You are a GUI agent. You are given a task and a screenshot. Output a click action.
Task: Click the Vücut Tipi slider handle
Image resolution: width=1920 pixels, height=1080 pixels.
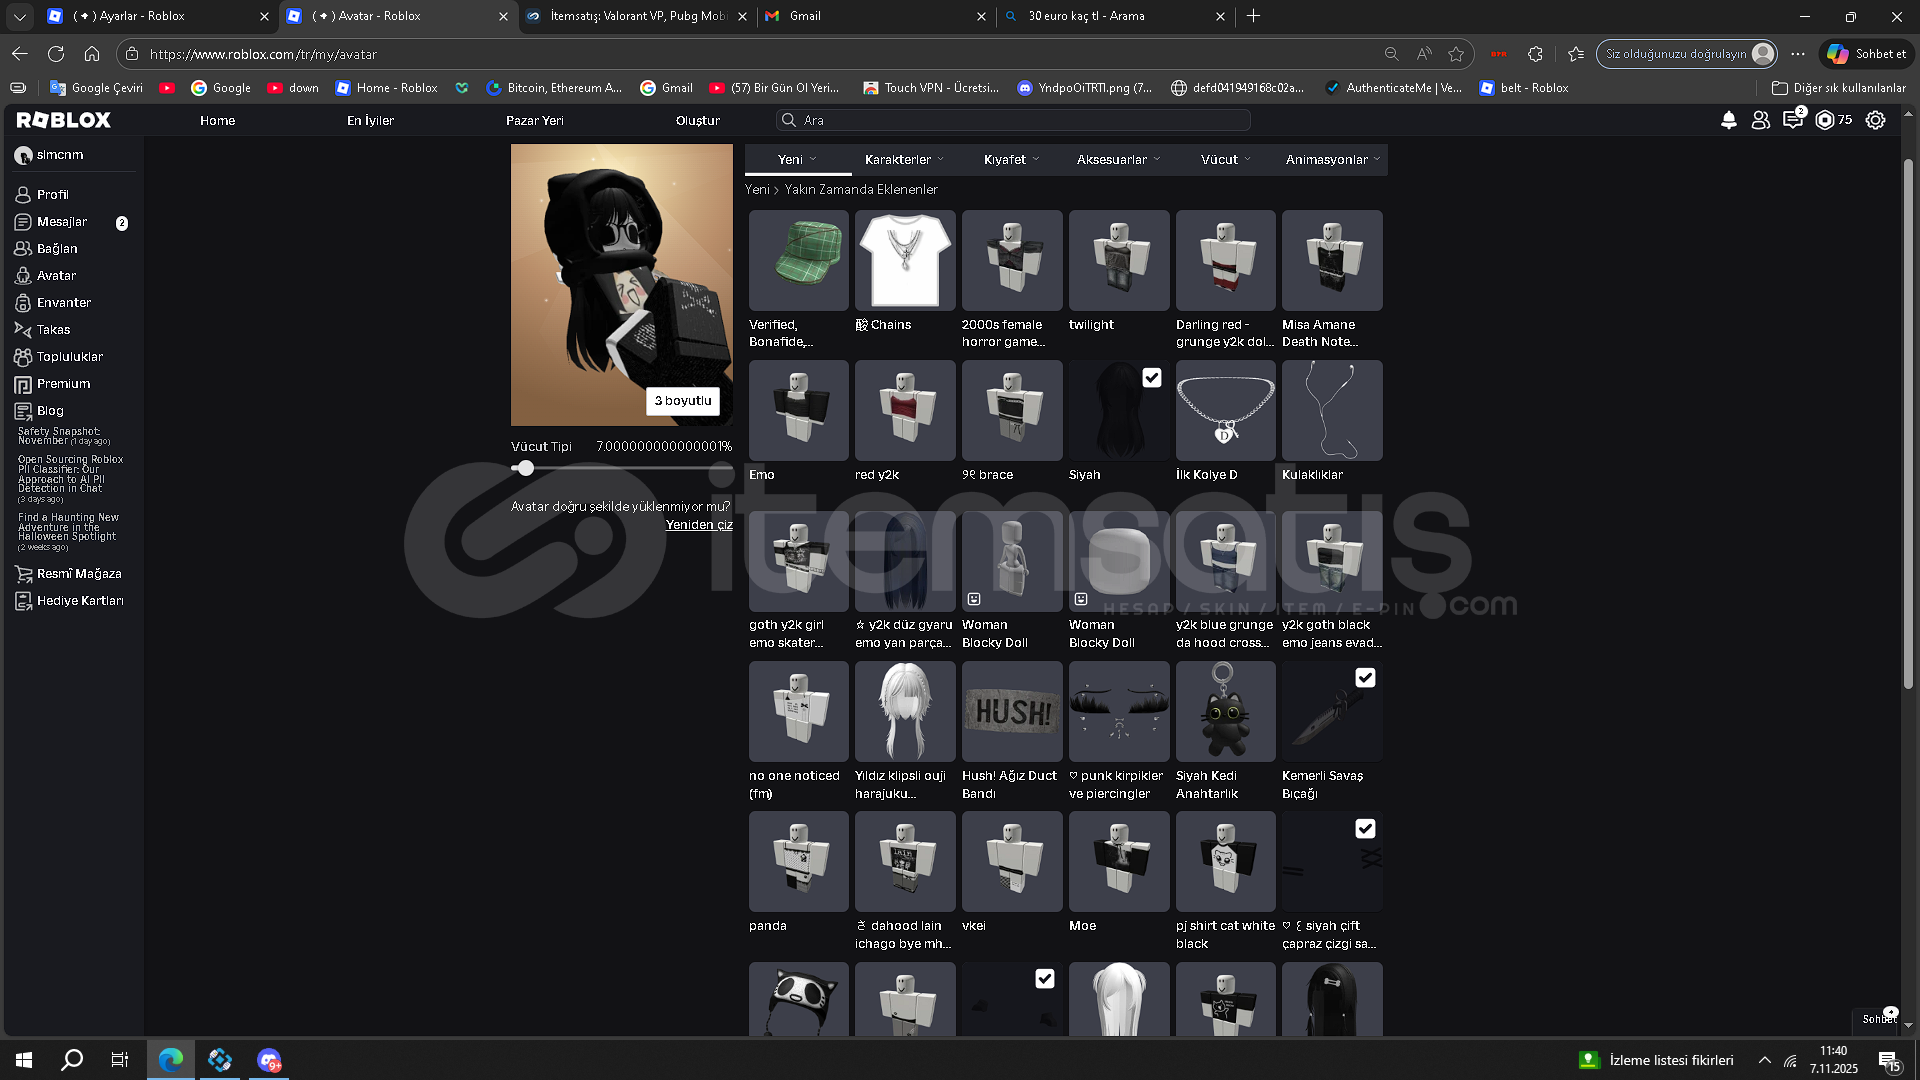pos(525,468)
